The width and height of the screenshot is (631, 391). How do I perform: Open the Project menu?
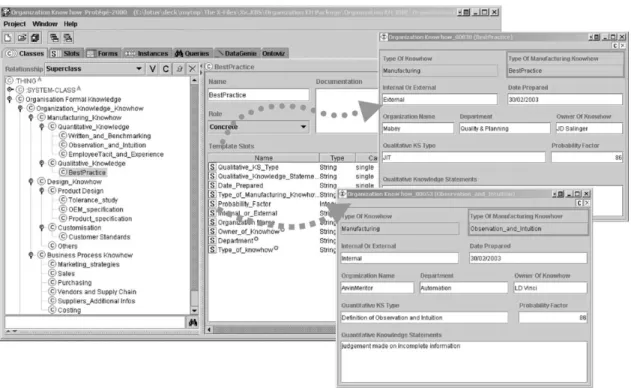pos(14,24)
